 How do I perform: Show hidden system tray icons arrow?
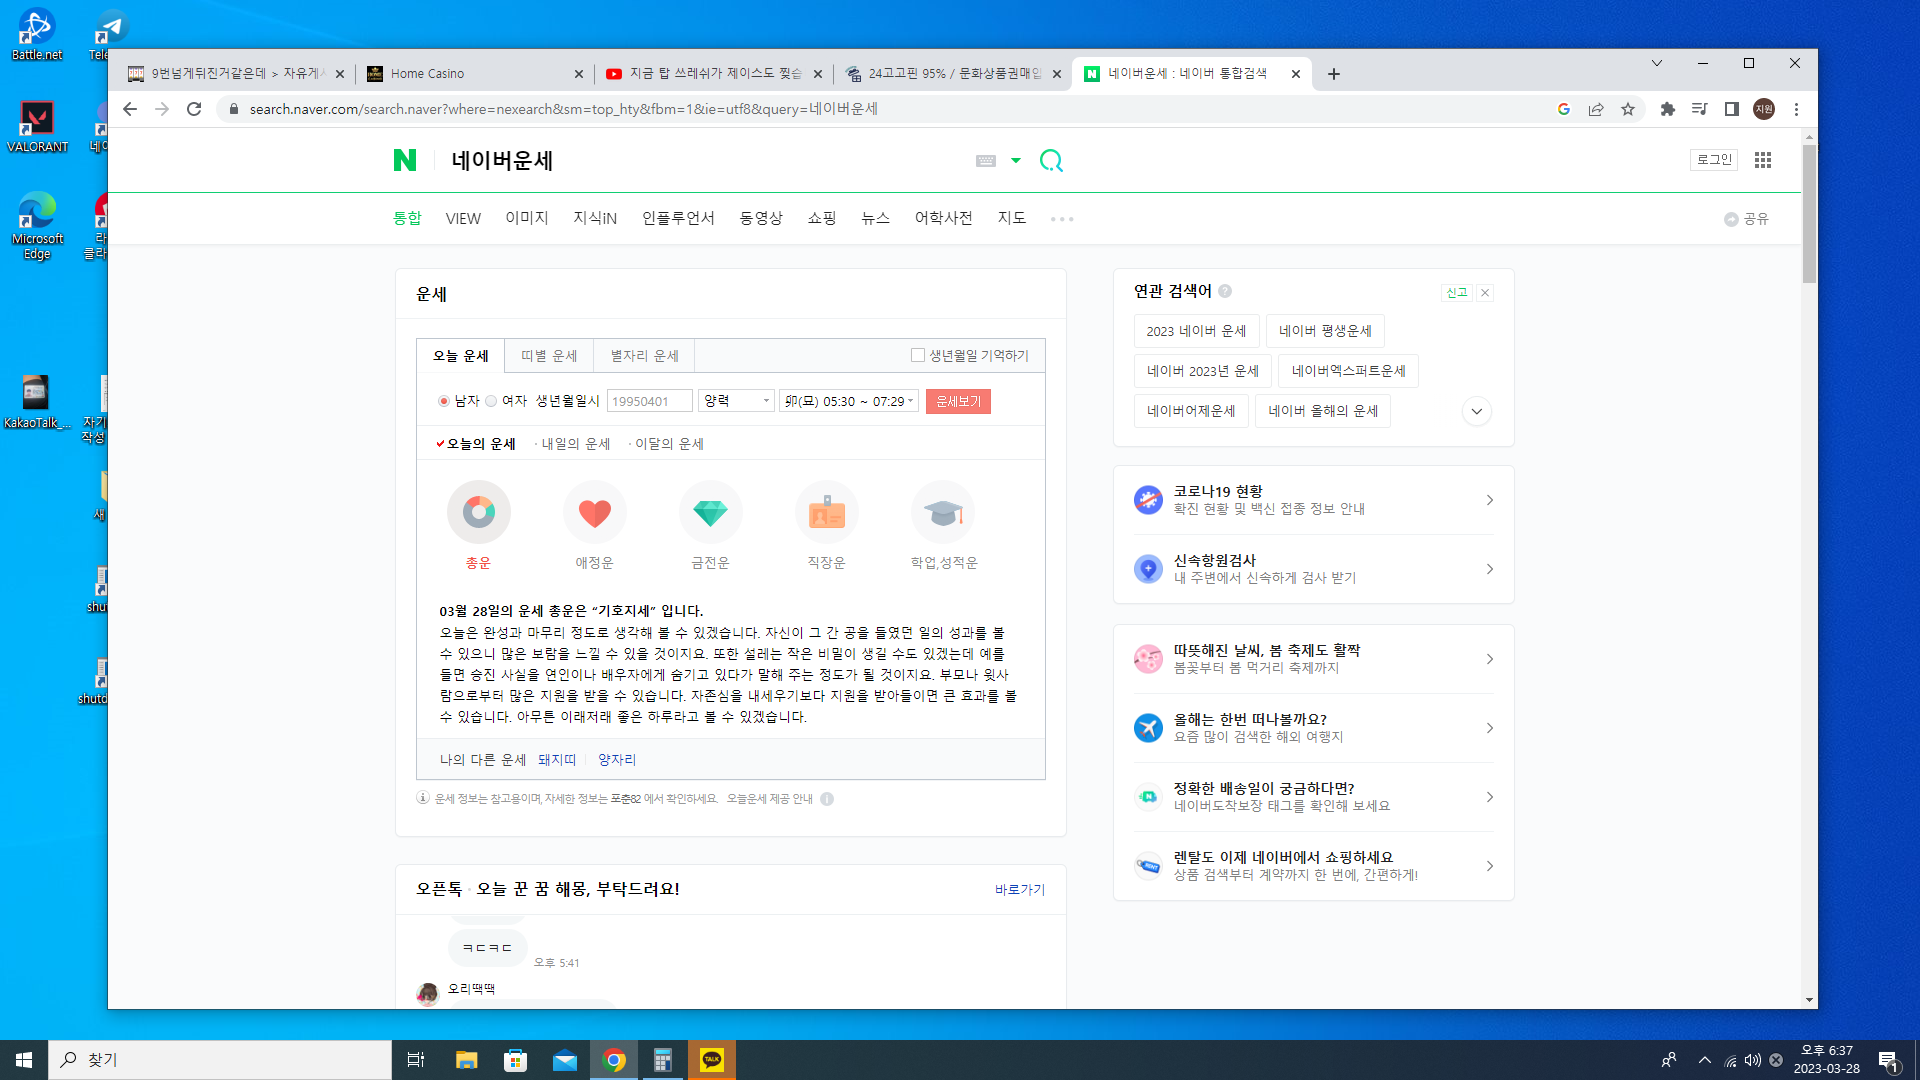(x=1705, y=1060)
